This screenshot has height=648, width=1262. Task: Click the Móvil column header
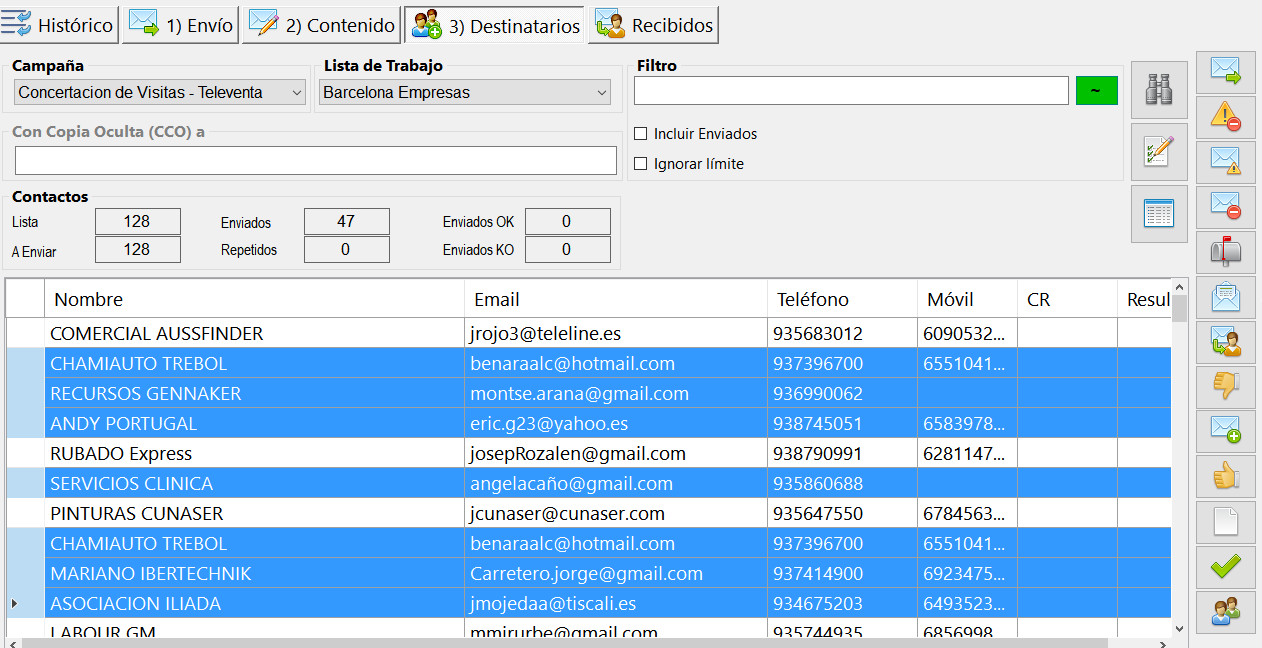[967, 299]
